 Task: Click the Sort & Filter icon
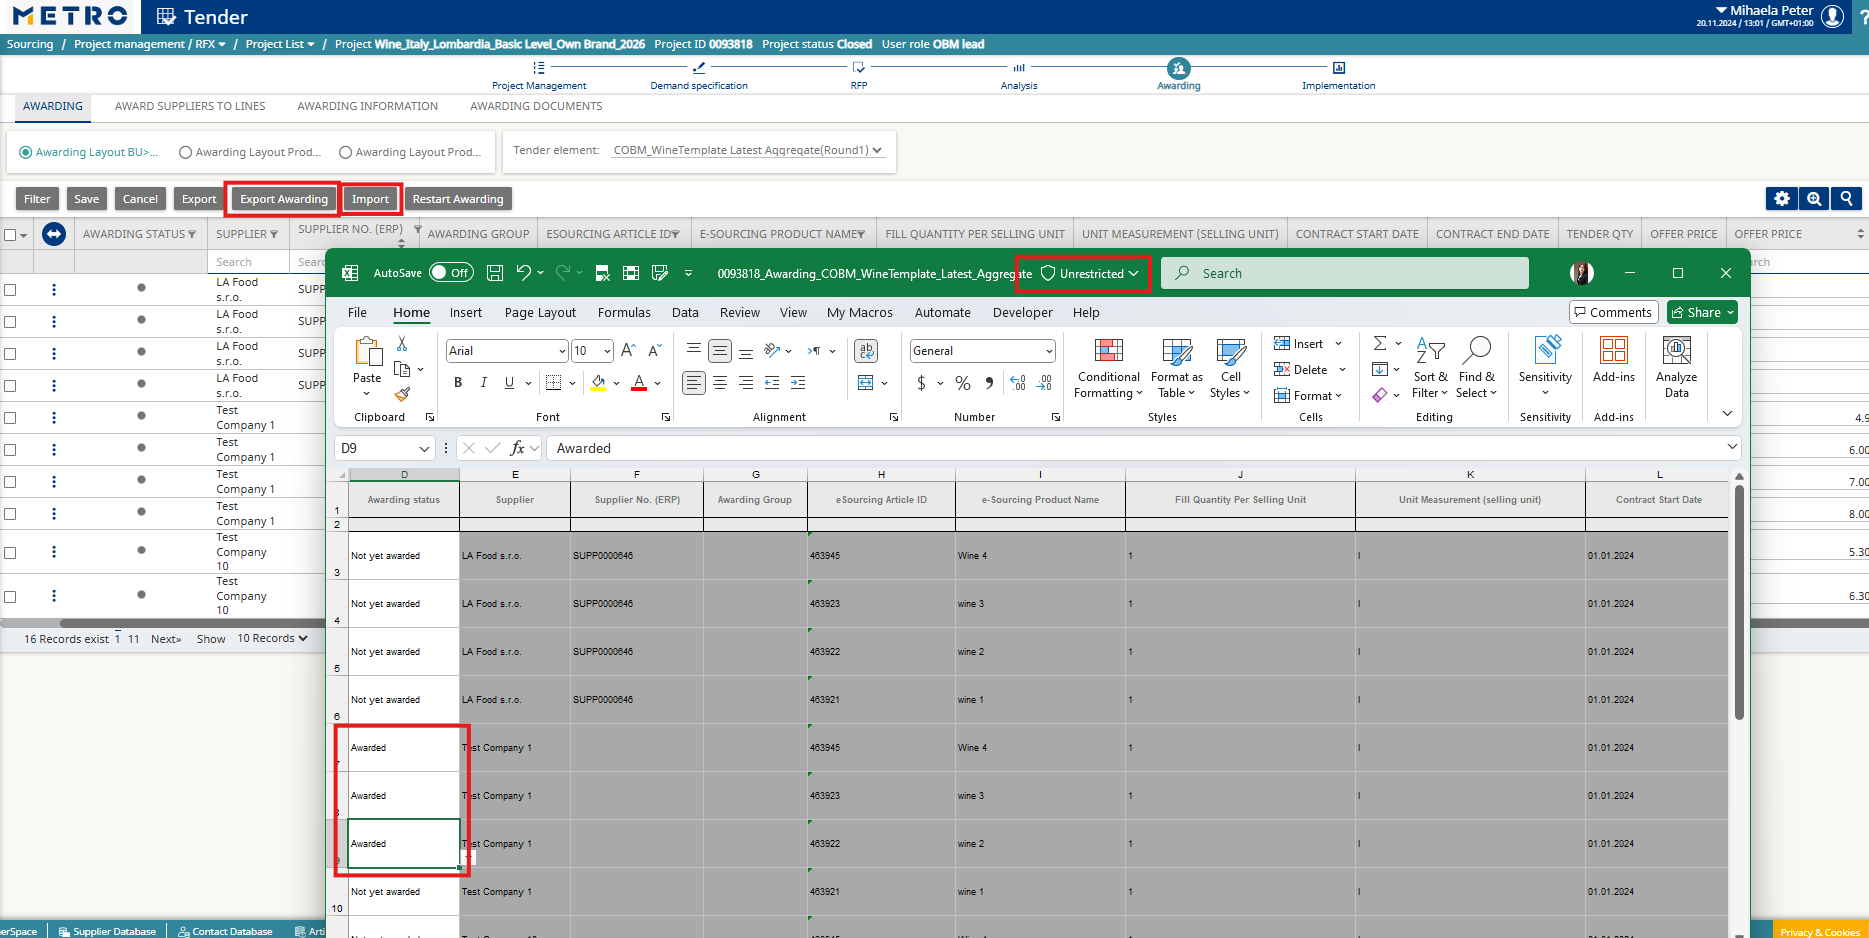(1430, 367)
